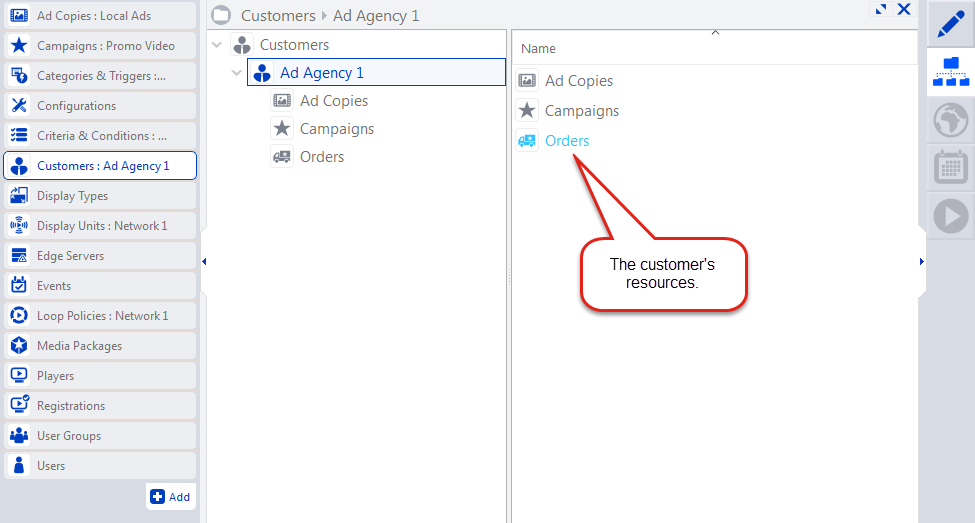Select Ad Copies under Ad Agency 1 tree

coord(334,101)
